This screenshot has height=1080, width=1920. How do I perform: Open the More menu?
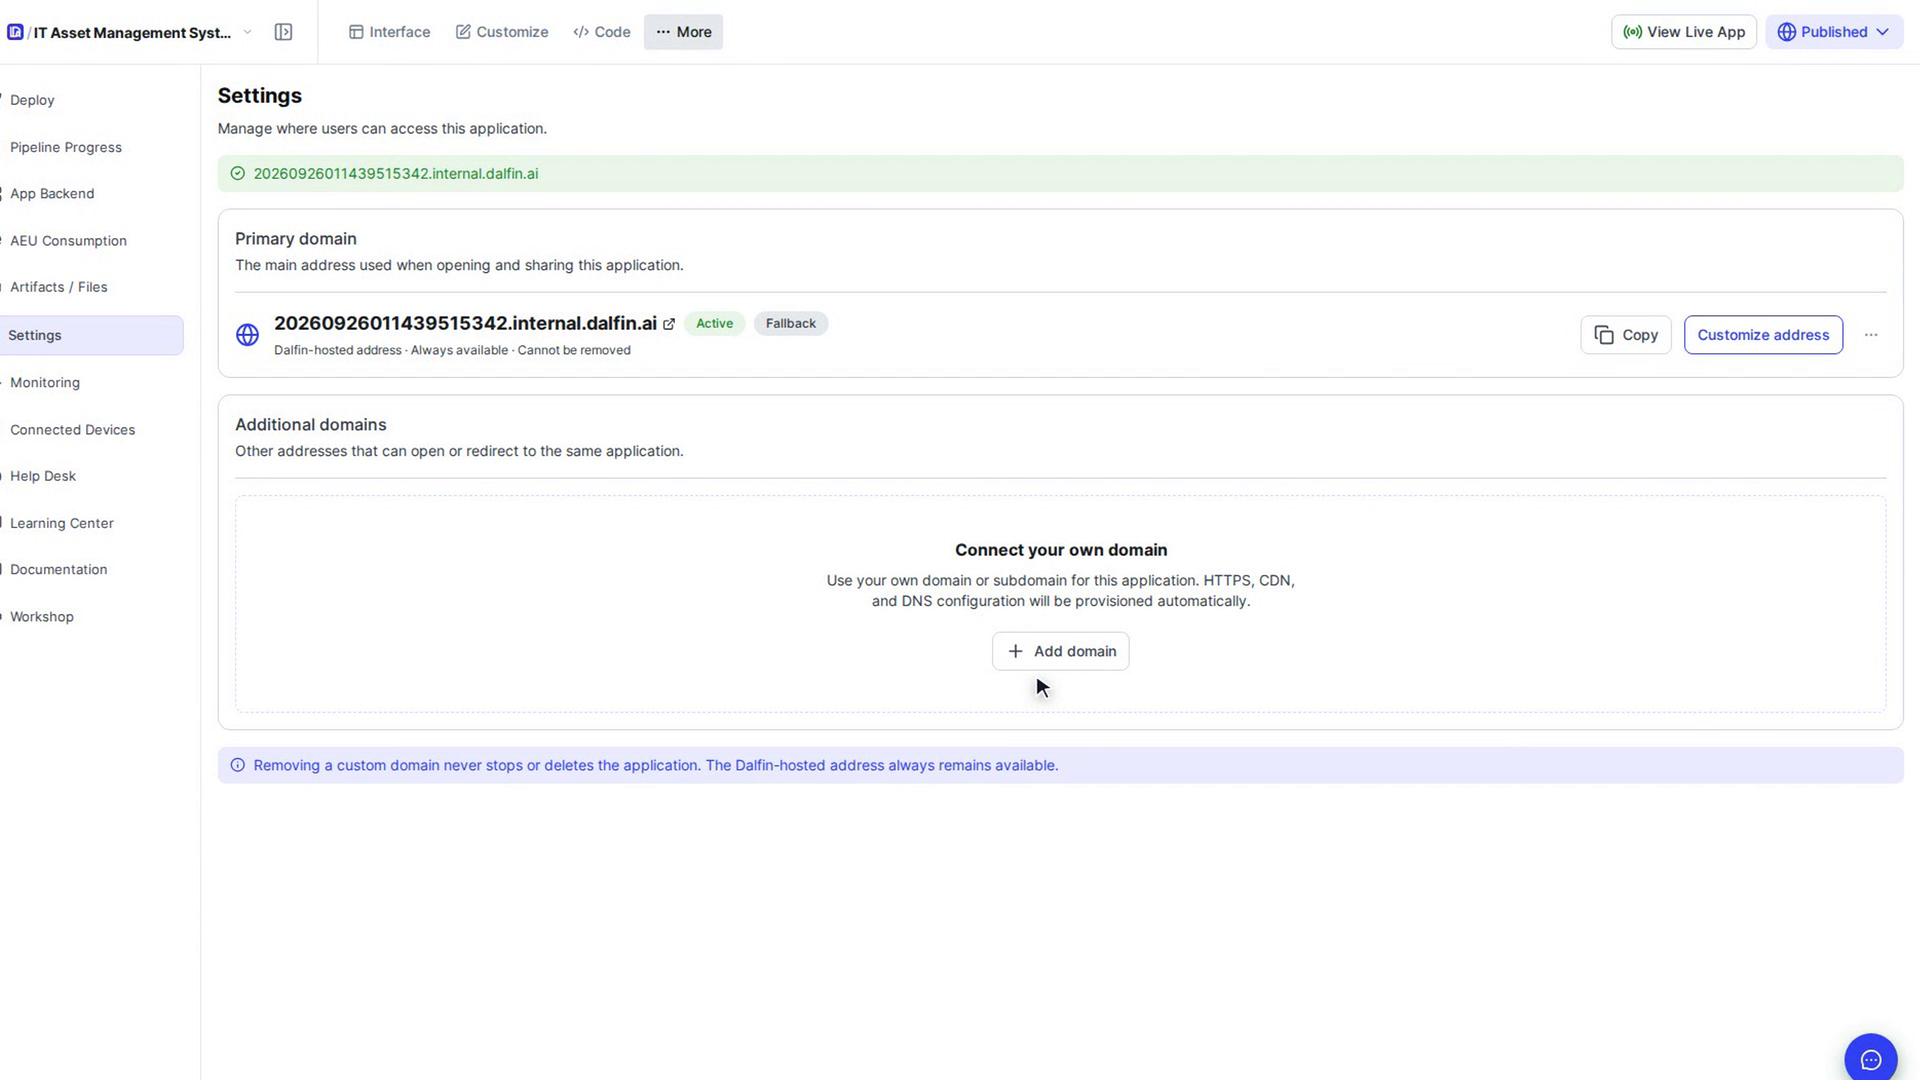[x=684, y=32]
